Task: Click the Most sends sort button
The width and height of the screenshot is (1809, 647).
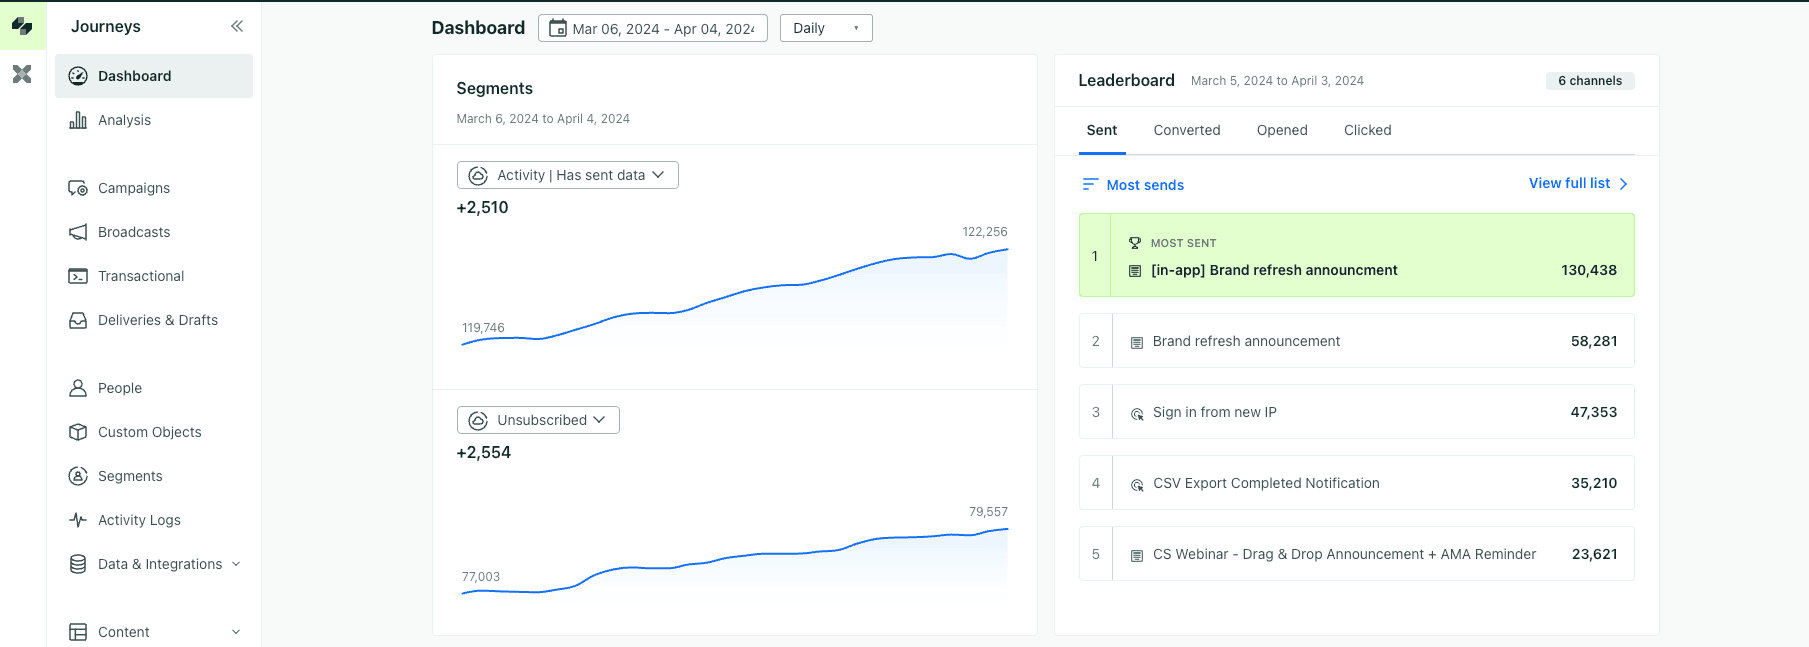Action: 1133,185
